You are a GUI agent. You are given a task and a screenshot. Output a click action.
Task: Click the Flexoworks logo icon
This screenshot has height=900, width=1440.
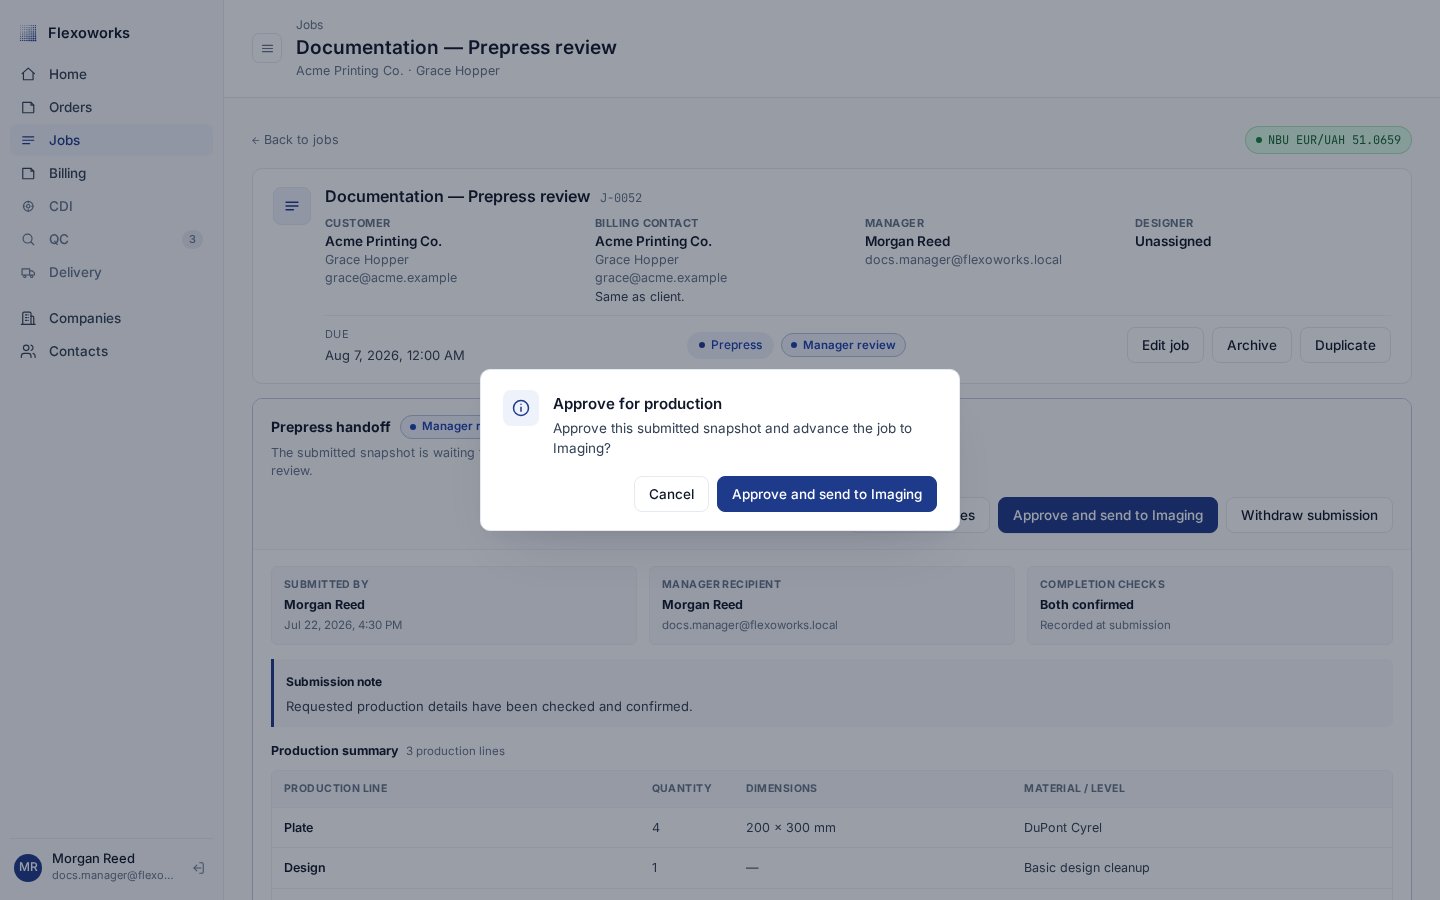[x=28, y=33]
